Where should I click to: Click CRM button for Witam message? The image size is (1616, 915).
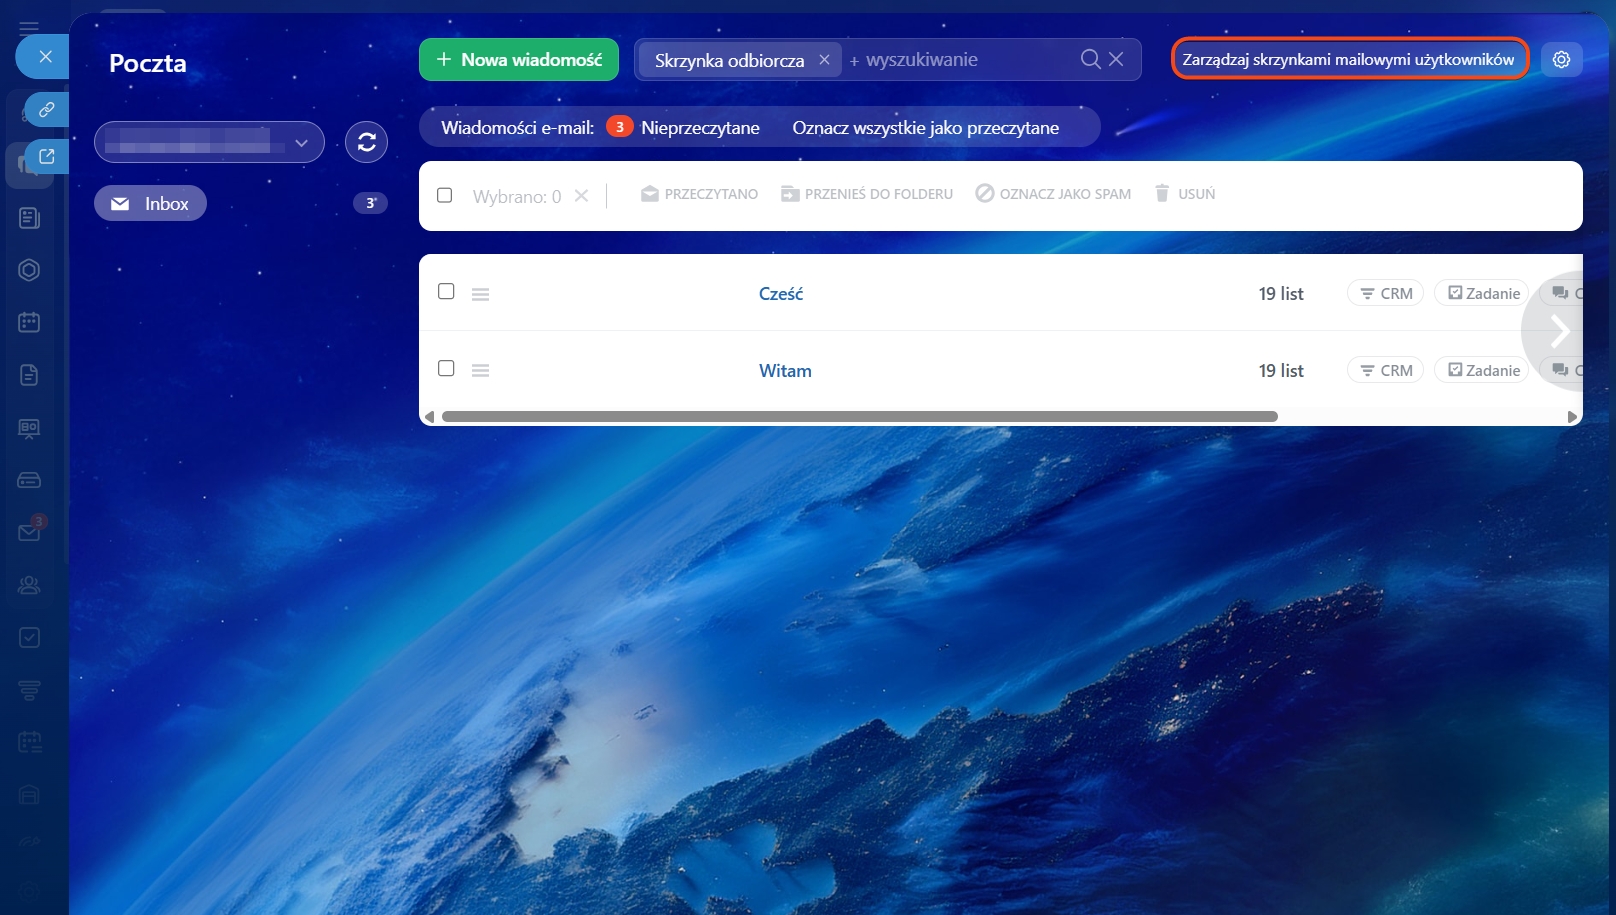(1386, 370)
